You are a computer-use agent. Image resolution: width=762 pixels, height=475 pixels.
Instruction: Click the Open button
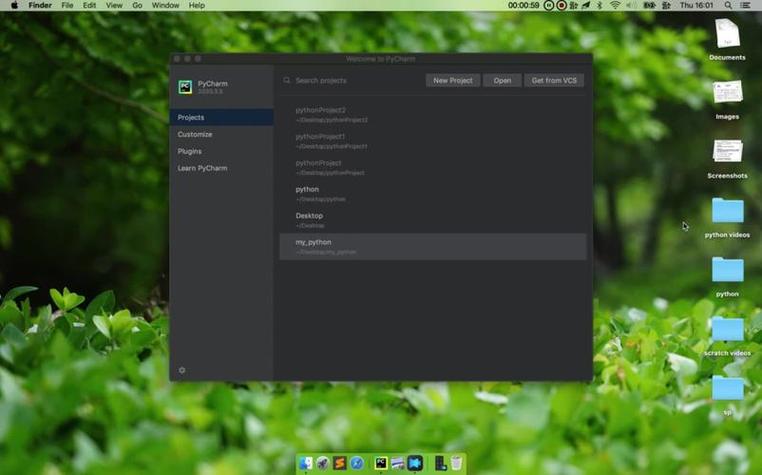502,80
